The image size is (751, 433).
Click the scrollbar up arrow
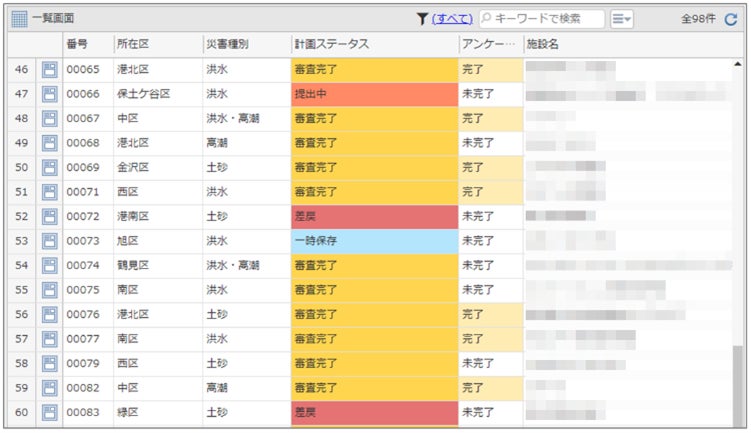pyautogui.click(x=738, y=64)
